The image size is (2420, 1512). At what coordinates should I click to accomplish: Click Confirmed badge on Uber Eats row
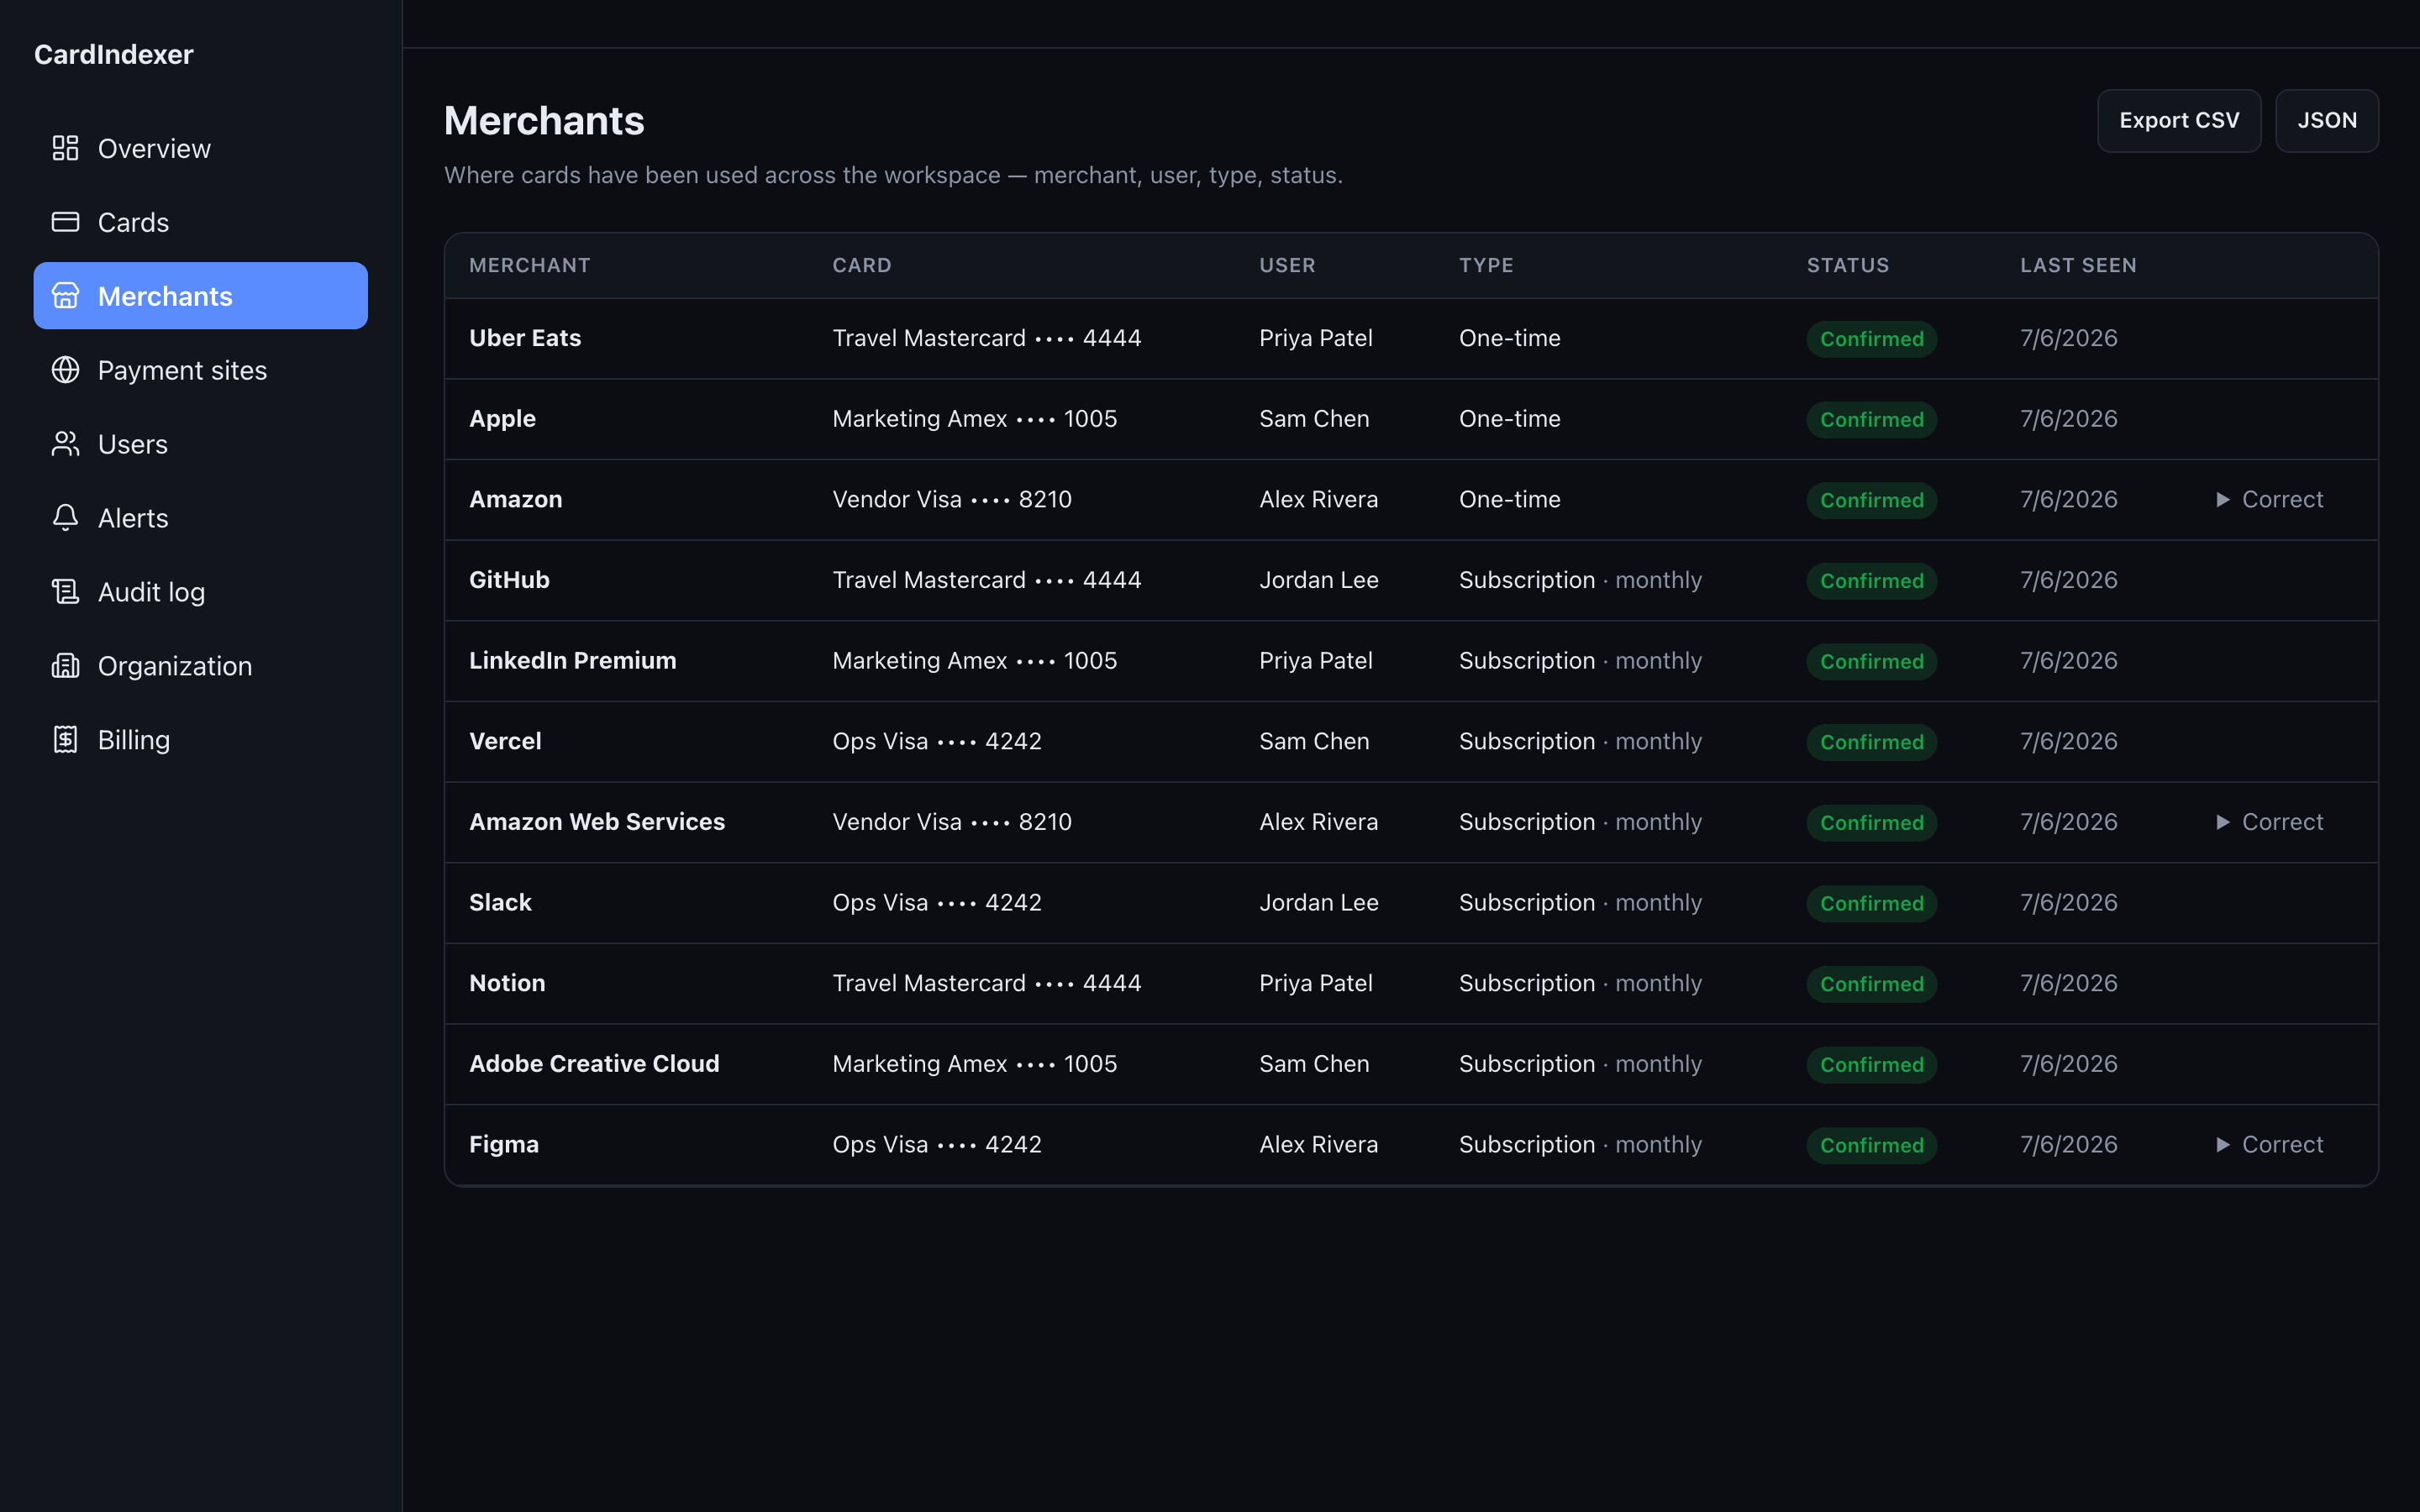pos(1871,339)
